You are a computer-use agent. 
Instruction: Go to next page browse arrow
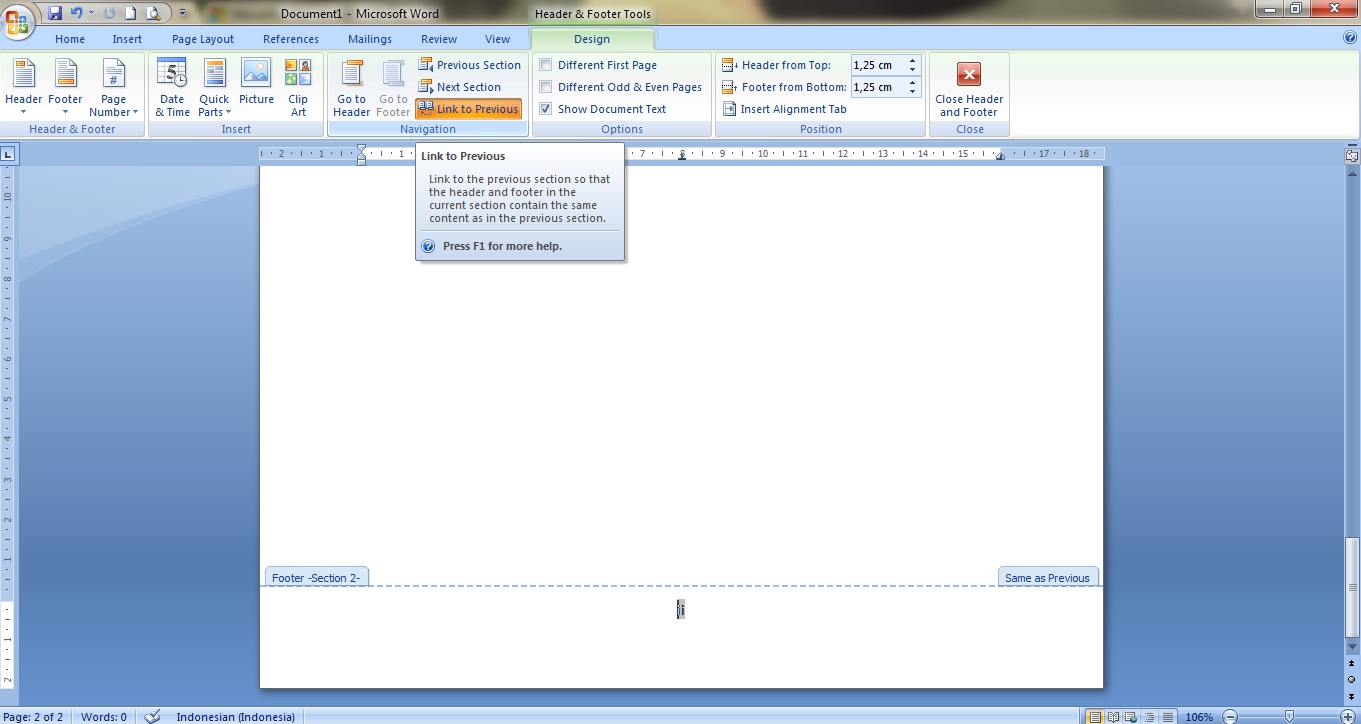(x=1352, y=695)
